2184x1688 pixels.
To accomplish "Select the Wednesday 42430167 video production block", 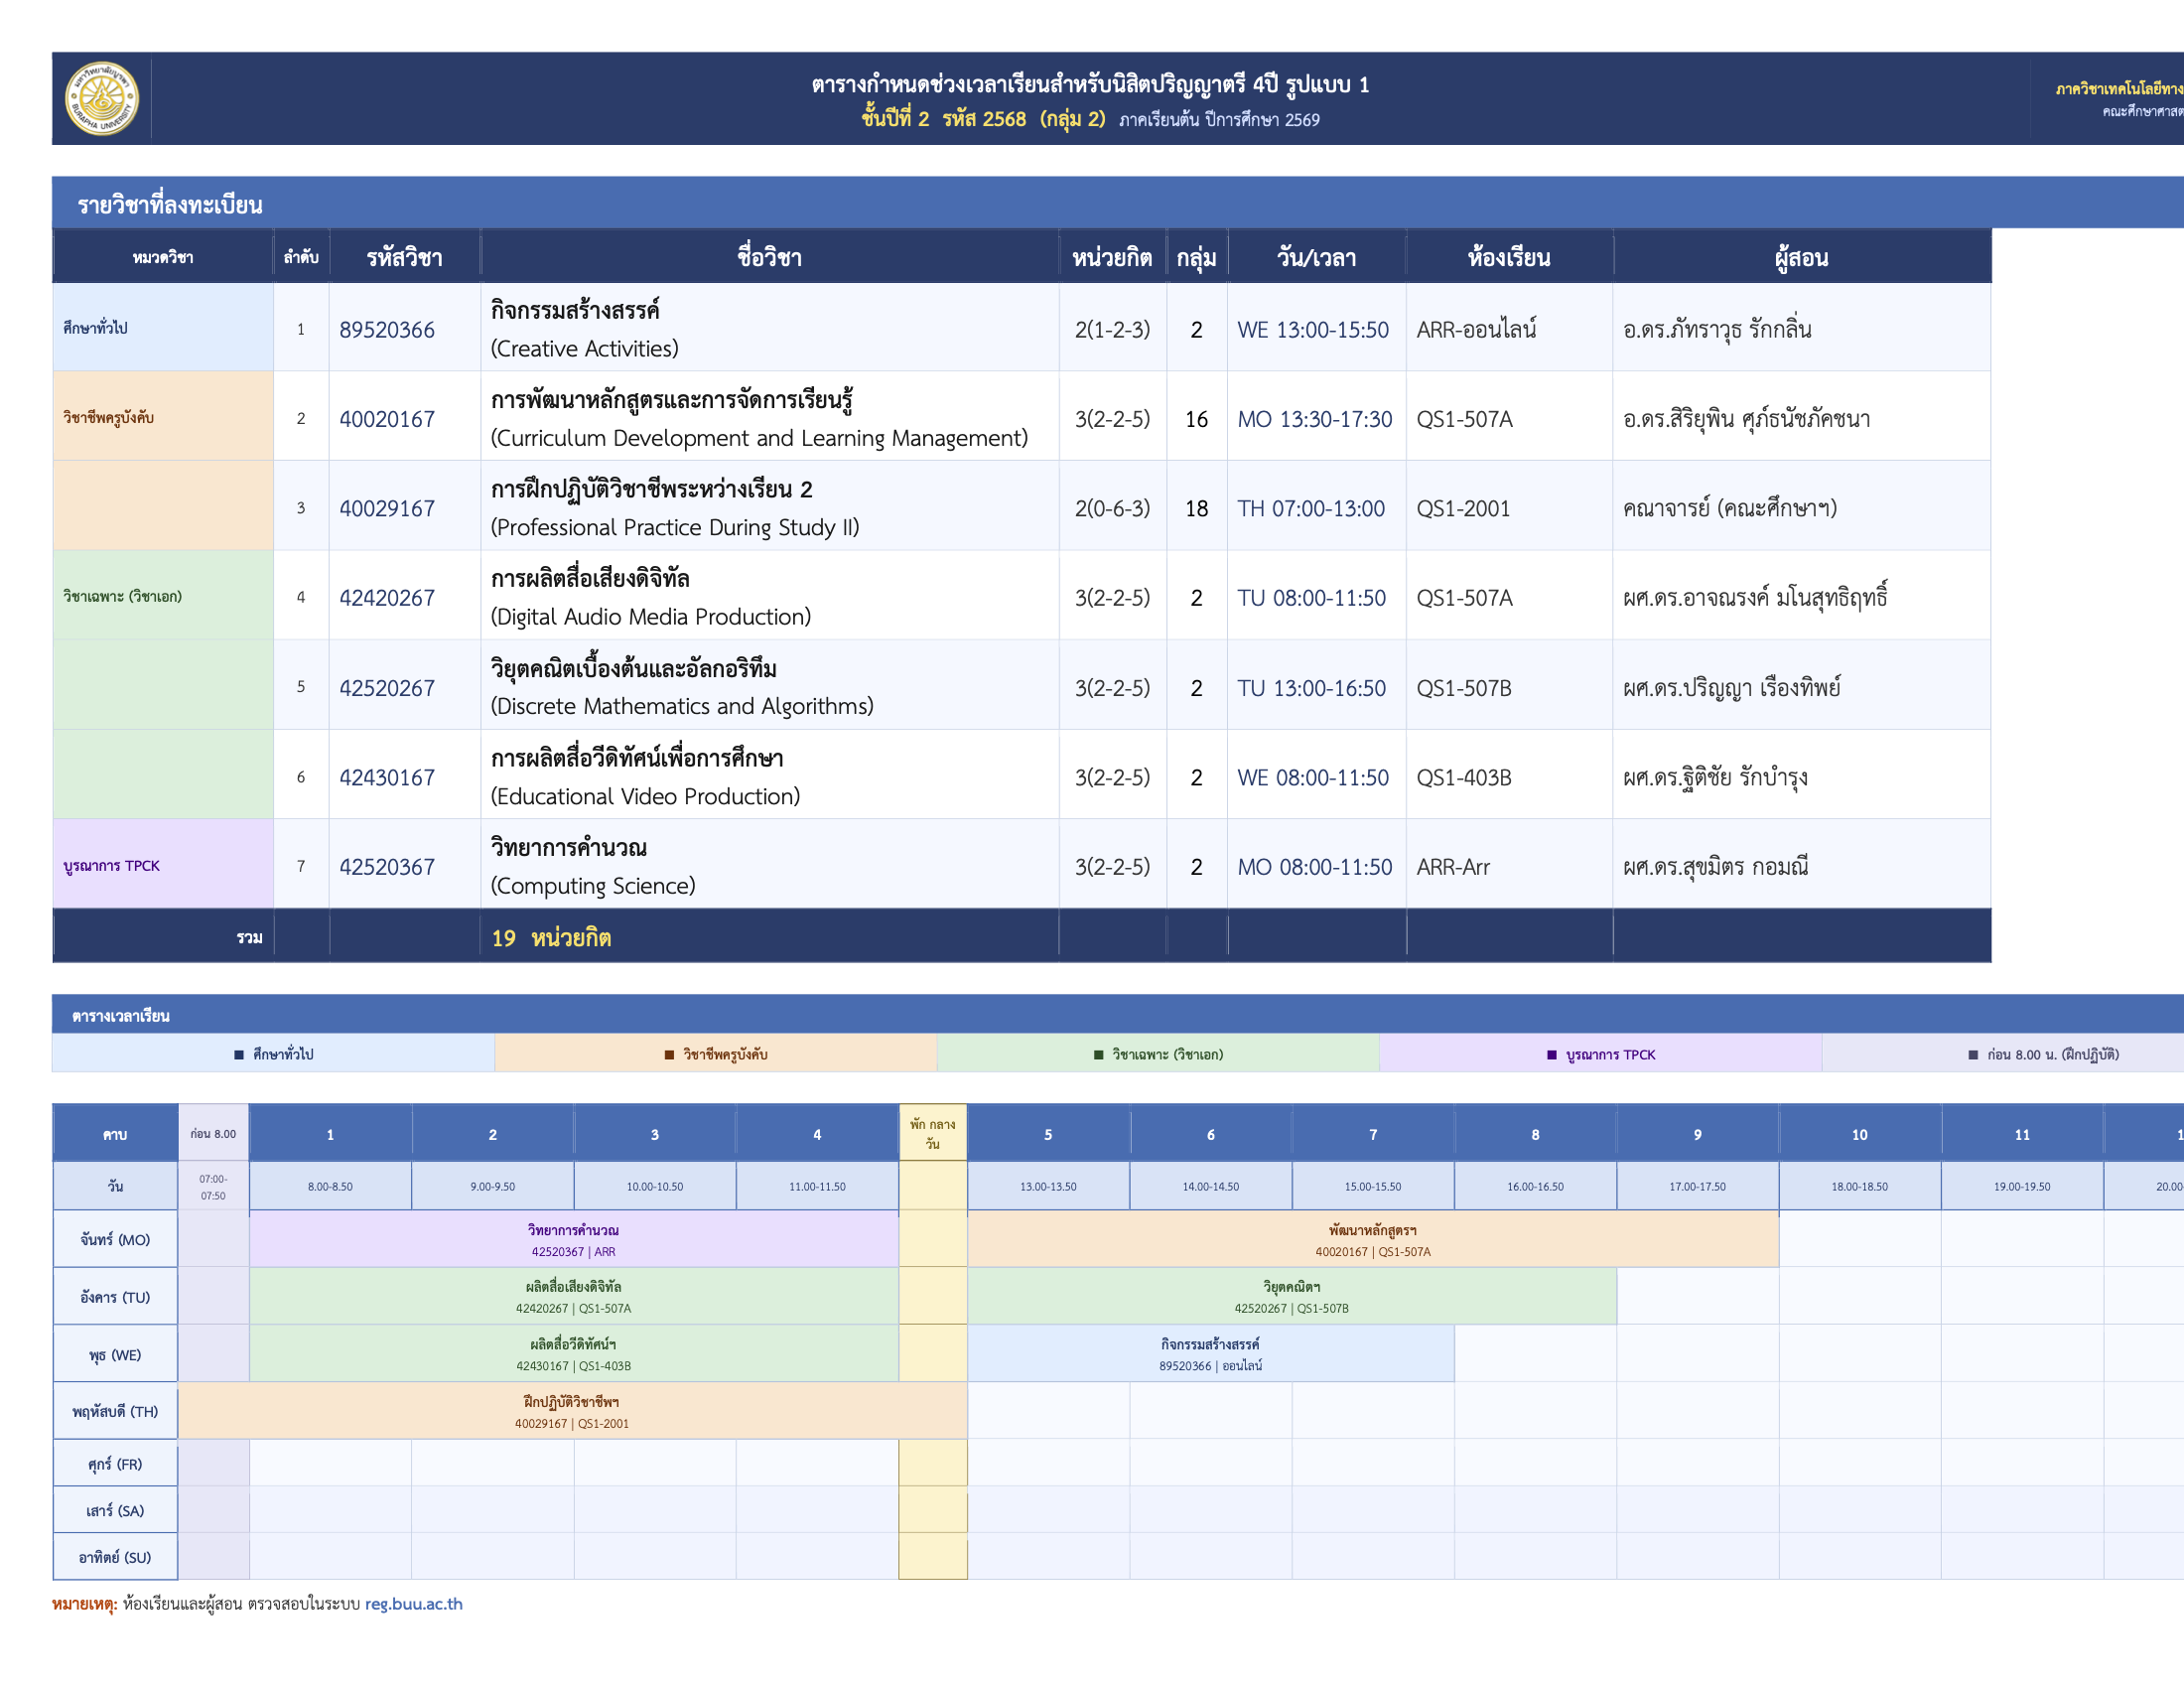I will [x=574, y=1354].
